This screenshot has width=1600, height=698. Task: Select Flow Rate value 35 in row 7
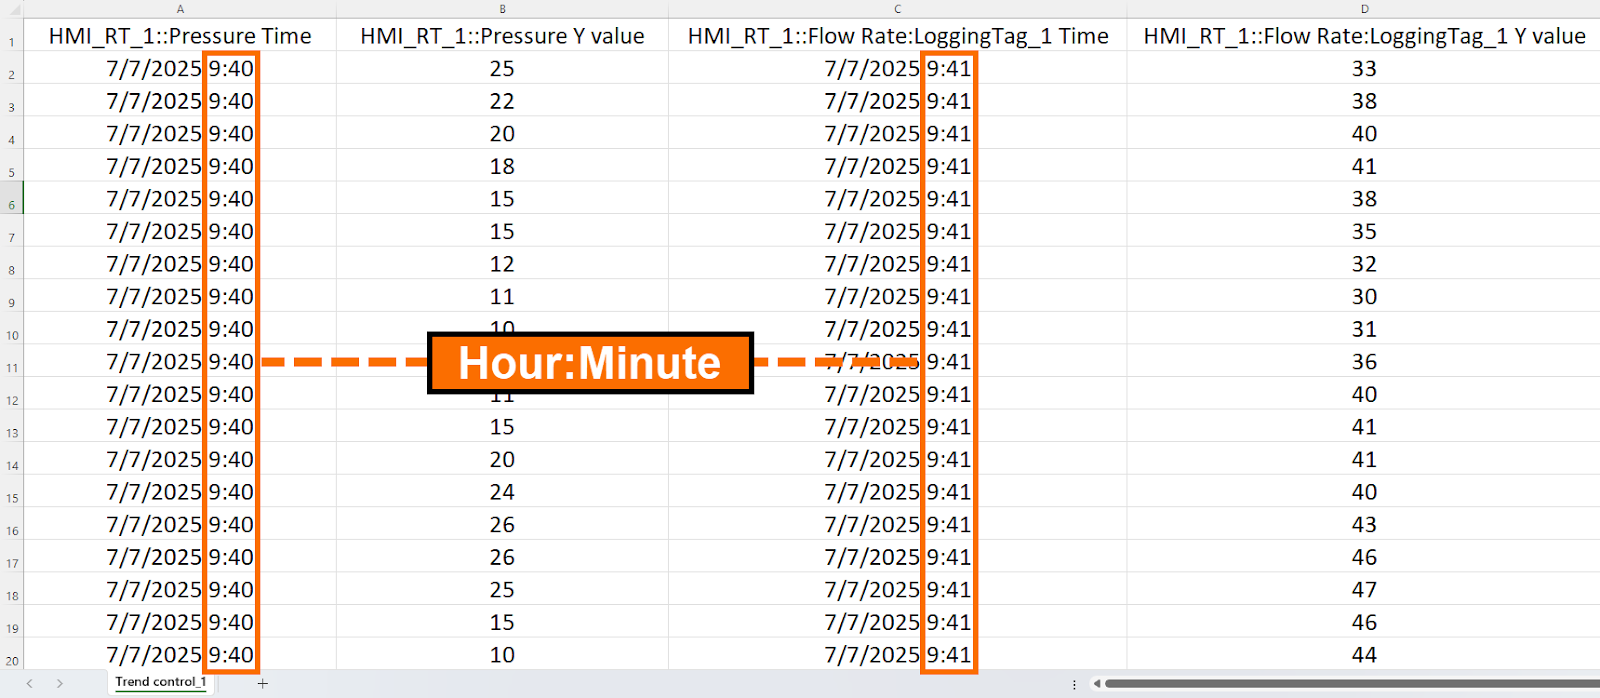[x=1364, y=231]
